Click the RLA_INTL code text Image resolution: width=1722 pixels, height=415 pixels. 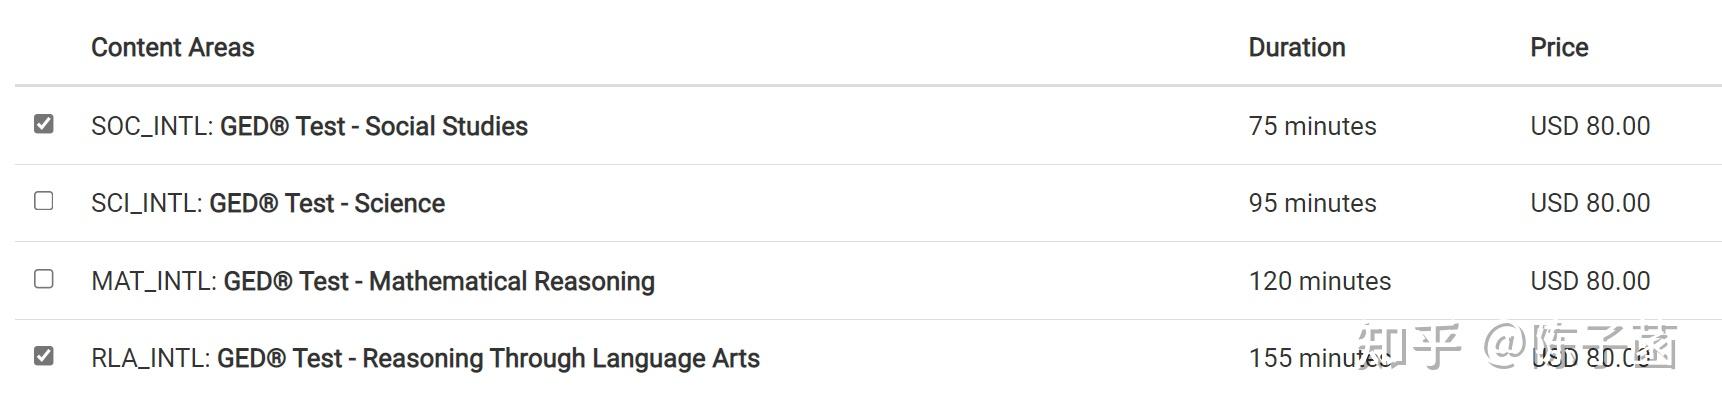tap(150, 358)
